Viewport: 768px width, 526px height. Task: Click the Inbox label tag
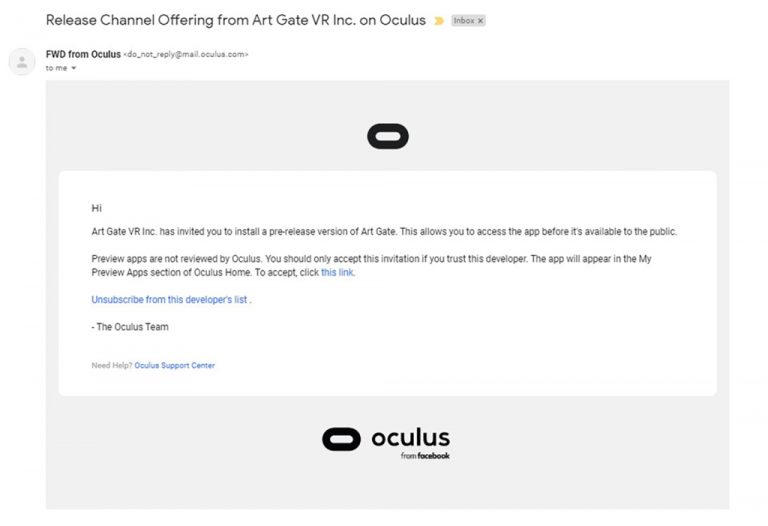pyautogui.click(x=468, y=21)
